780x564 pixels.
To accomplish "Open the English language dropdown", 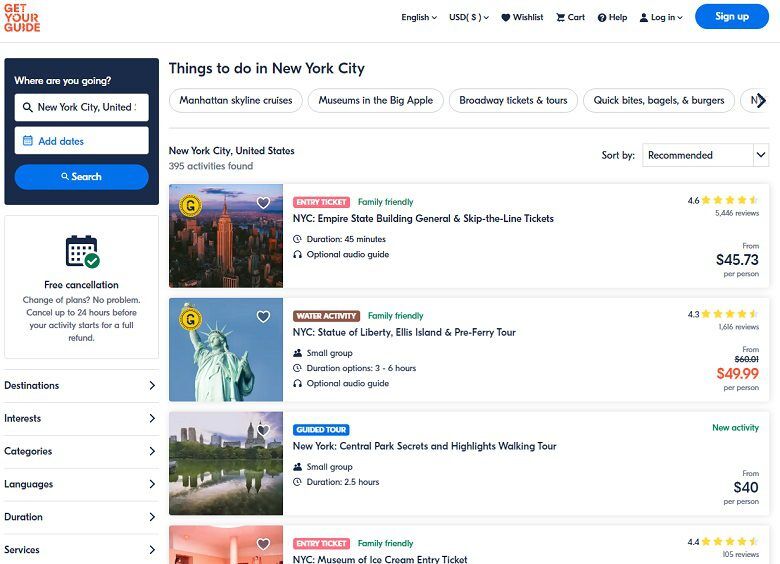I will [x=419, y=17].
